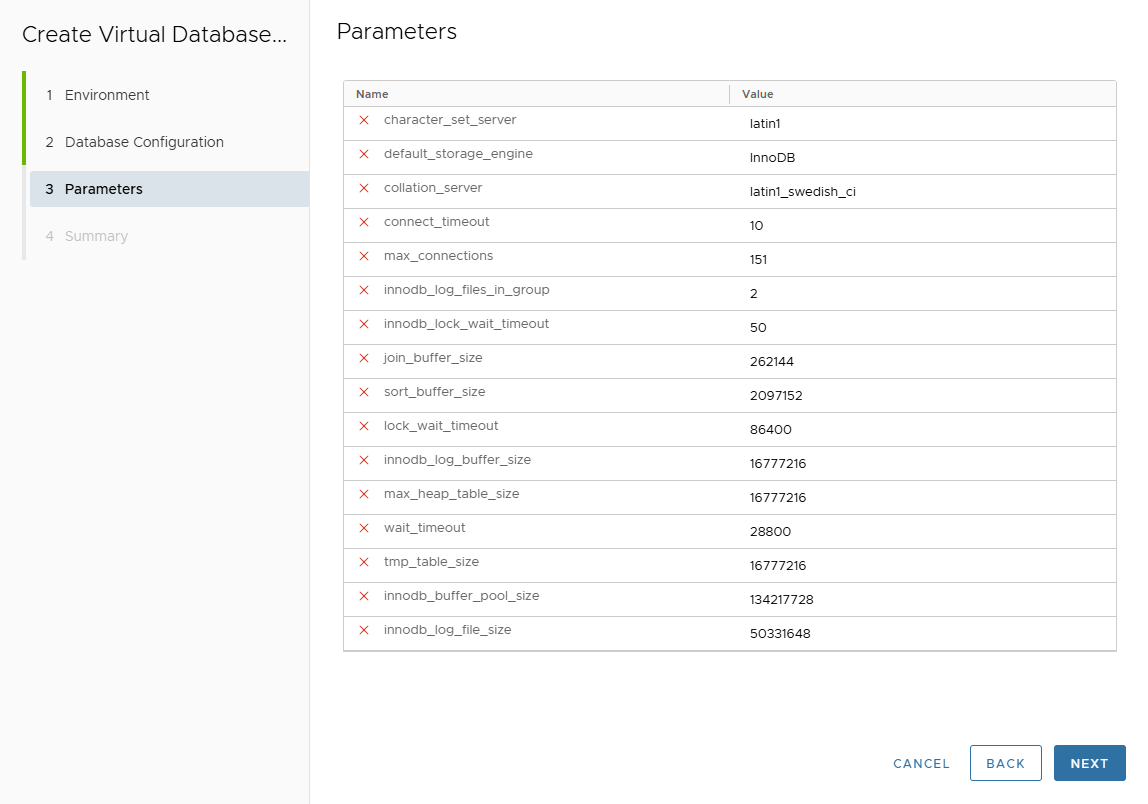Delete the innodb_buffer_pool_size parameter

(364, 596)
